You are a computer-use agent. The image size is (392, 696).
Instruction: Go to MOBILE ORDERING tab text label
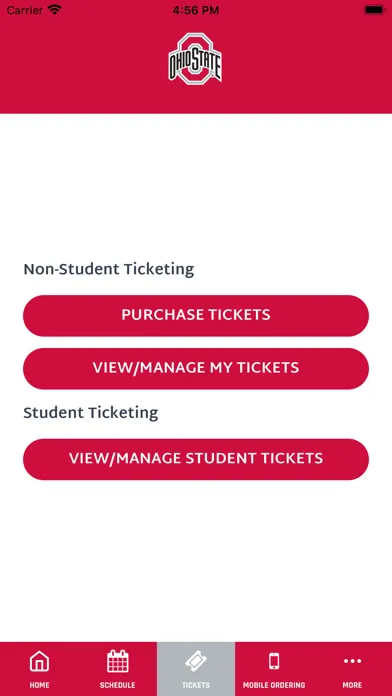[274, 685]
